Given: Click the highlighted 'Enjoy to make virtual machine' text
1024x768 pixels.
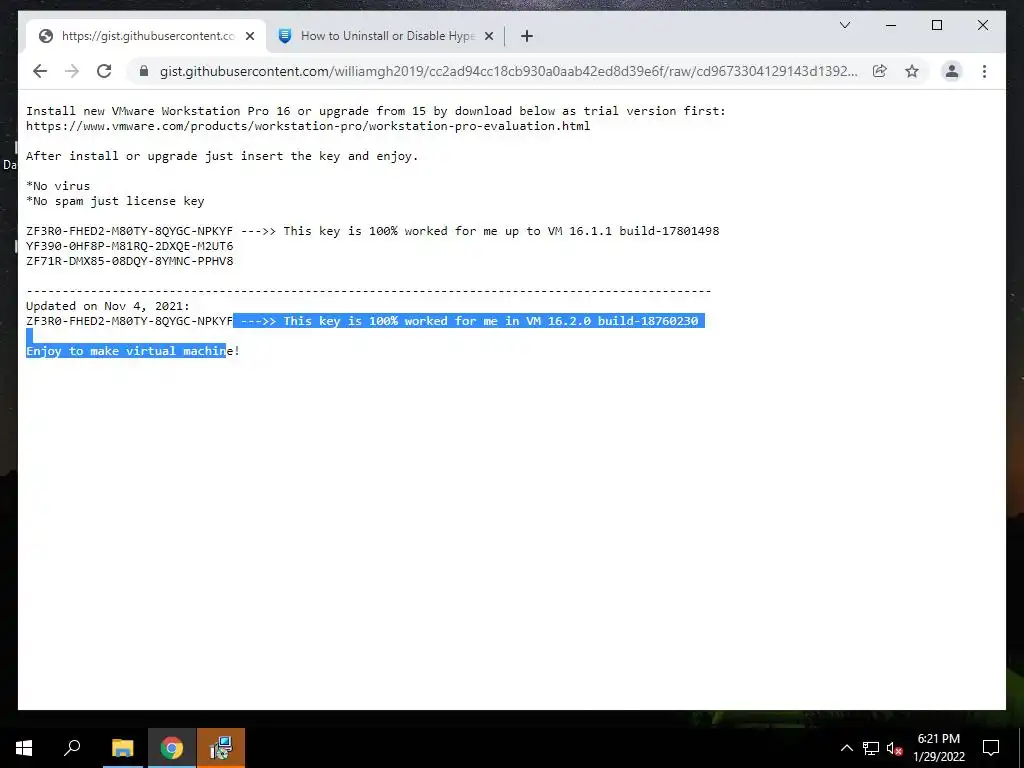Looking at the screenshot, I should (x=126, y=351).
